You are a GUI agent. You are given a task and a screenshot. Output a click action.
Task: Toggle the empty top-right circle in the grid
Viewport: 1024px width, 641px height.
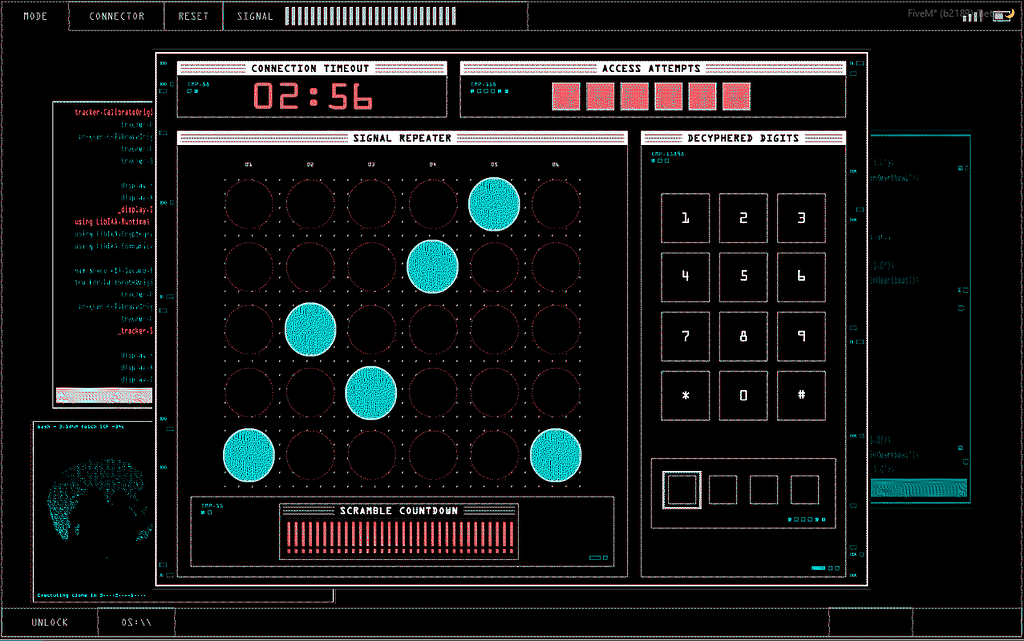pos(555,204)
